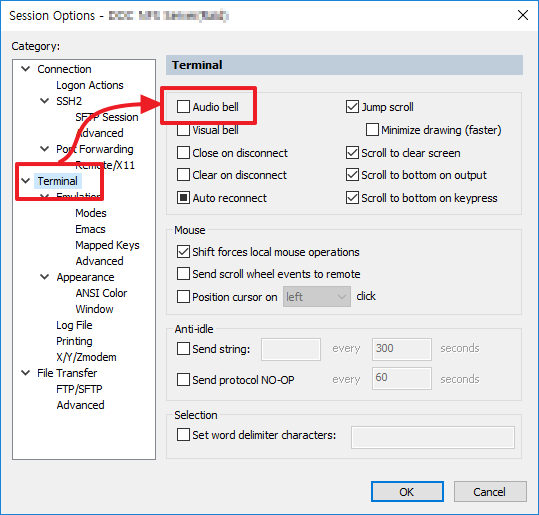539x515 pixels.
Task: Check Position cursor on click option
Action: click(x=183, y=296)
